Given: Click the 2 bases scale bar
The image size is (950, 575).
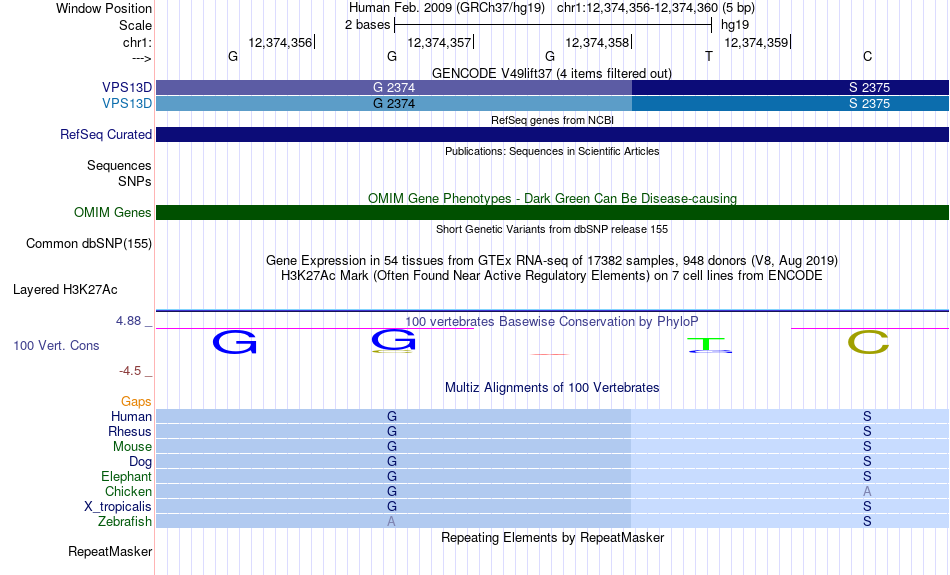Looking at the screenshot, I should 553,25.
